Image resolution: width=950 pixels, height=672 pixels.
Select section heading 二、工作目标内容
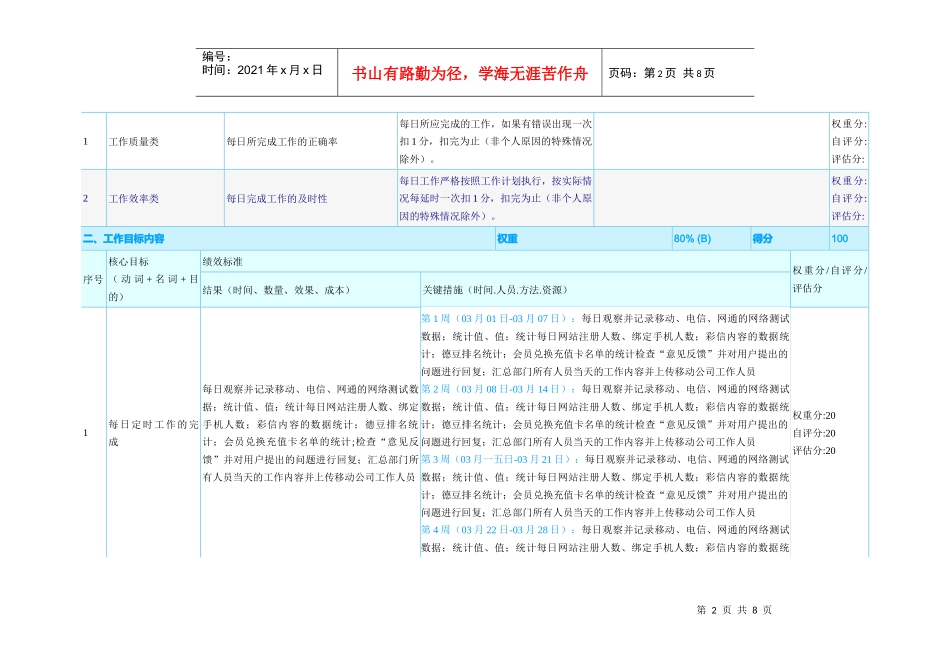(x=124, y=239)
